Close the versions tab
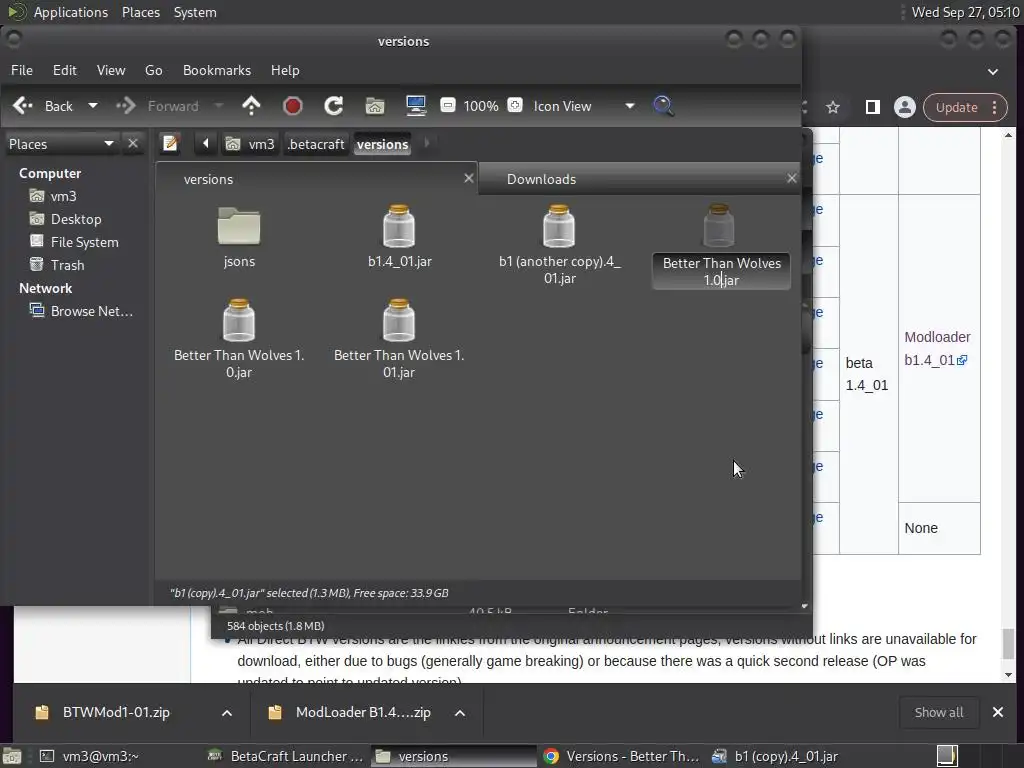This screenshot has width=1024, height=768. point(468,178)
